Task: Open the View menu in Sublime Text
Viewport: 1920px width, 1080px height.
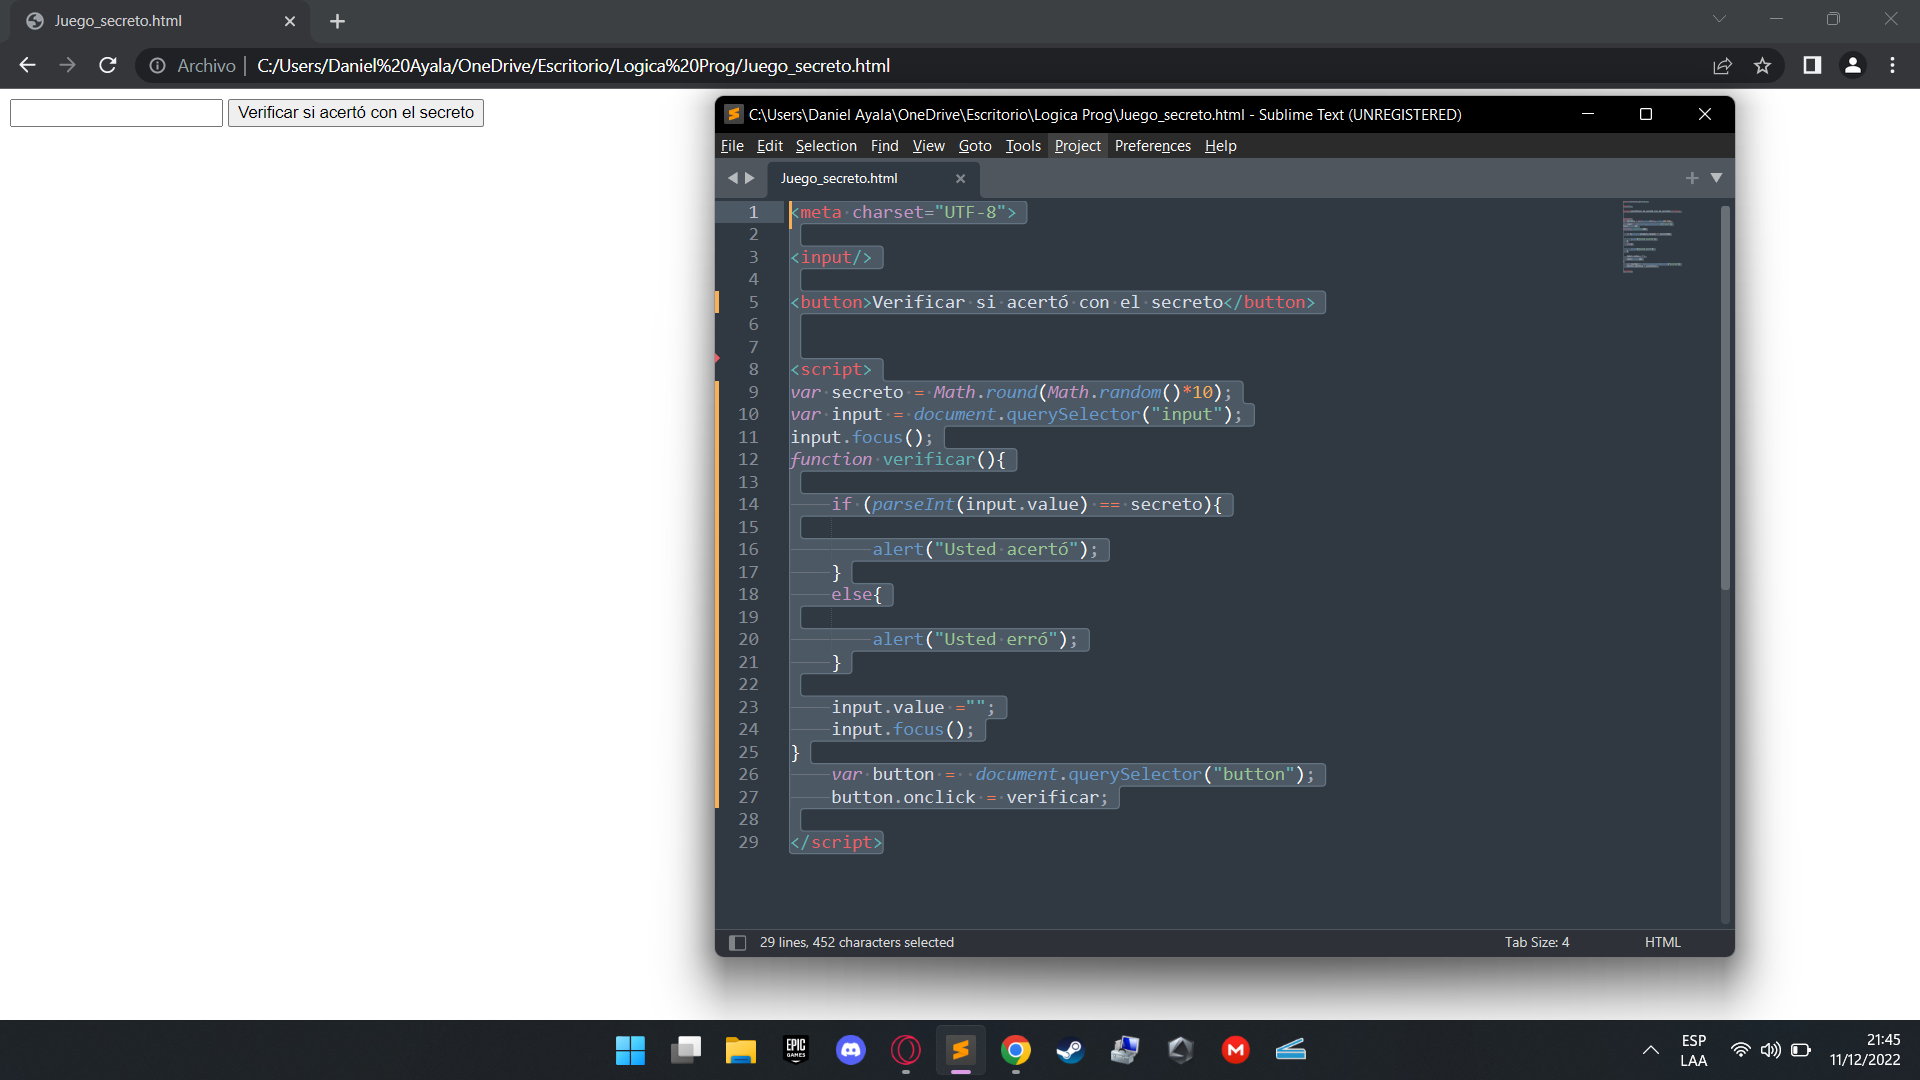Action: [928, 146]
